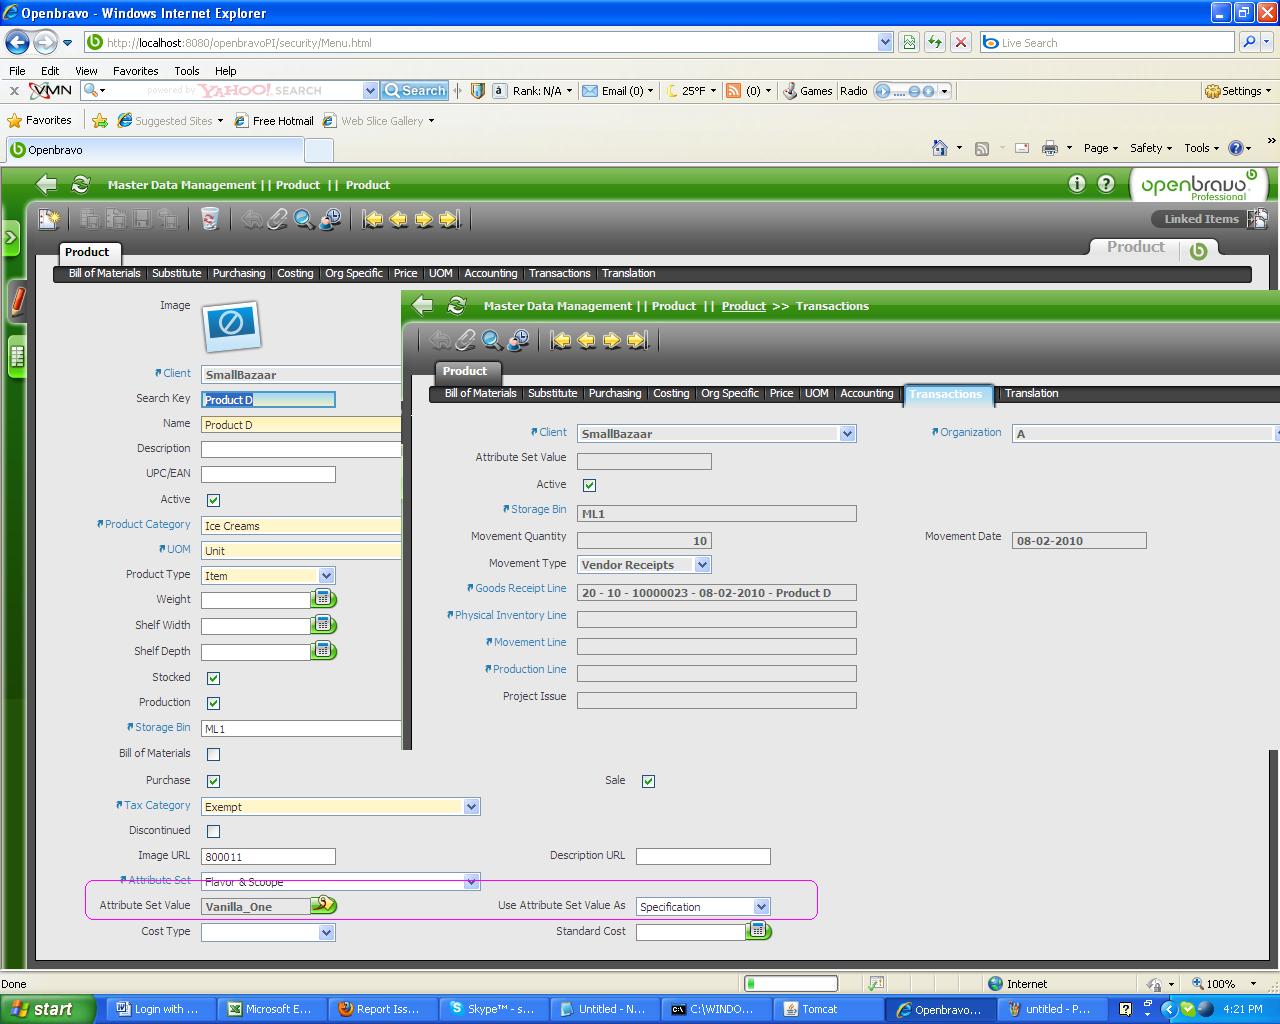
Task: Open the Movement Type dropdown
Action: [x=702, y=565]
